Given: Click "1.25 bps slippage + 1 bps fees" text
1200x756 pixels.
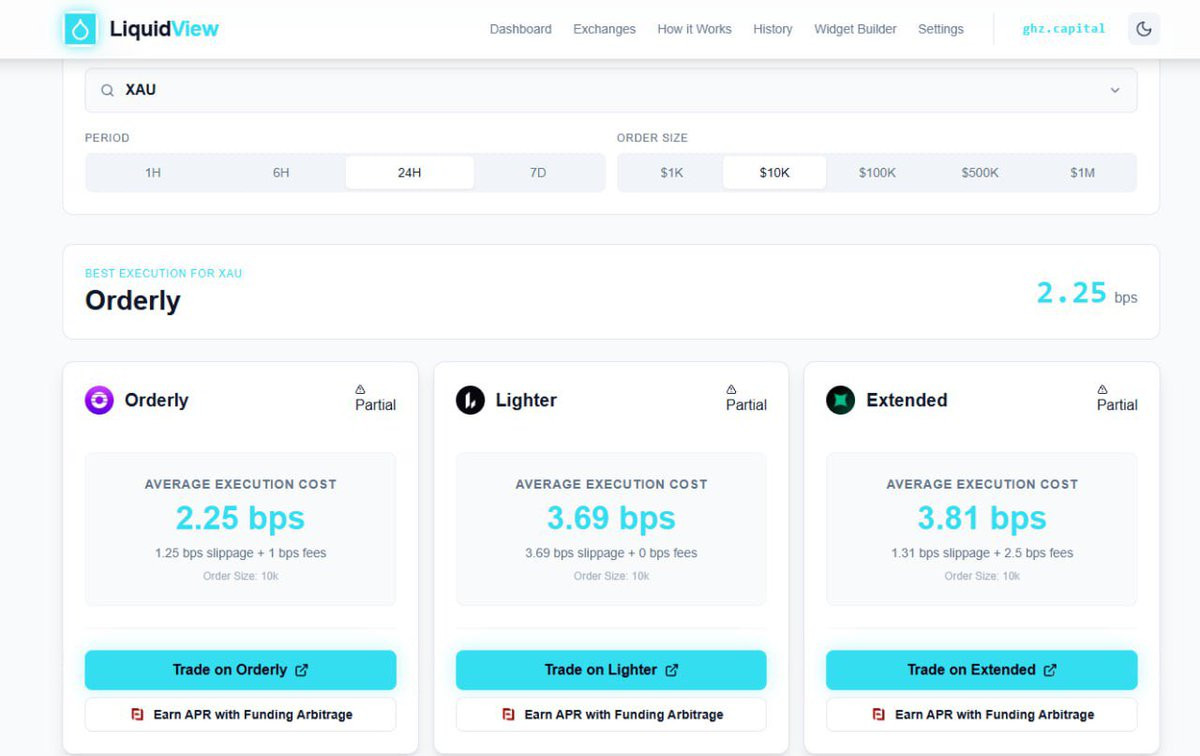Looking at the screenshot, I should [x=240, y=553].
